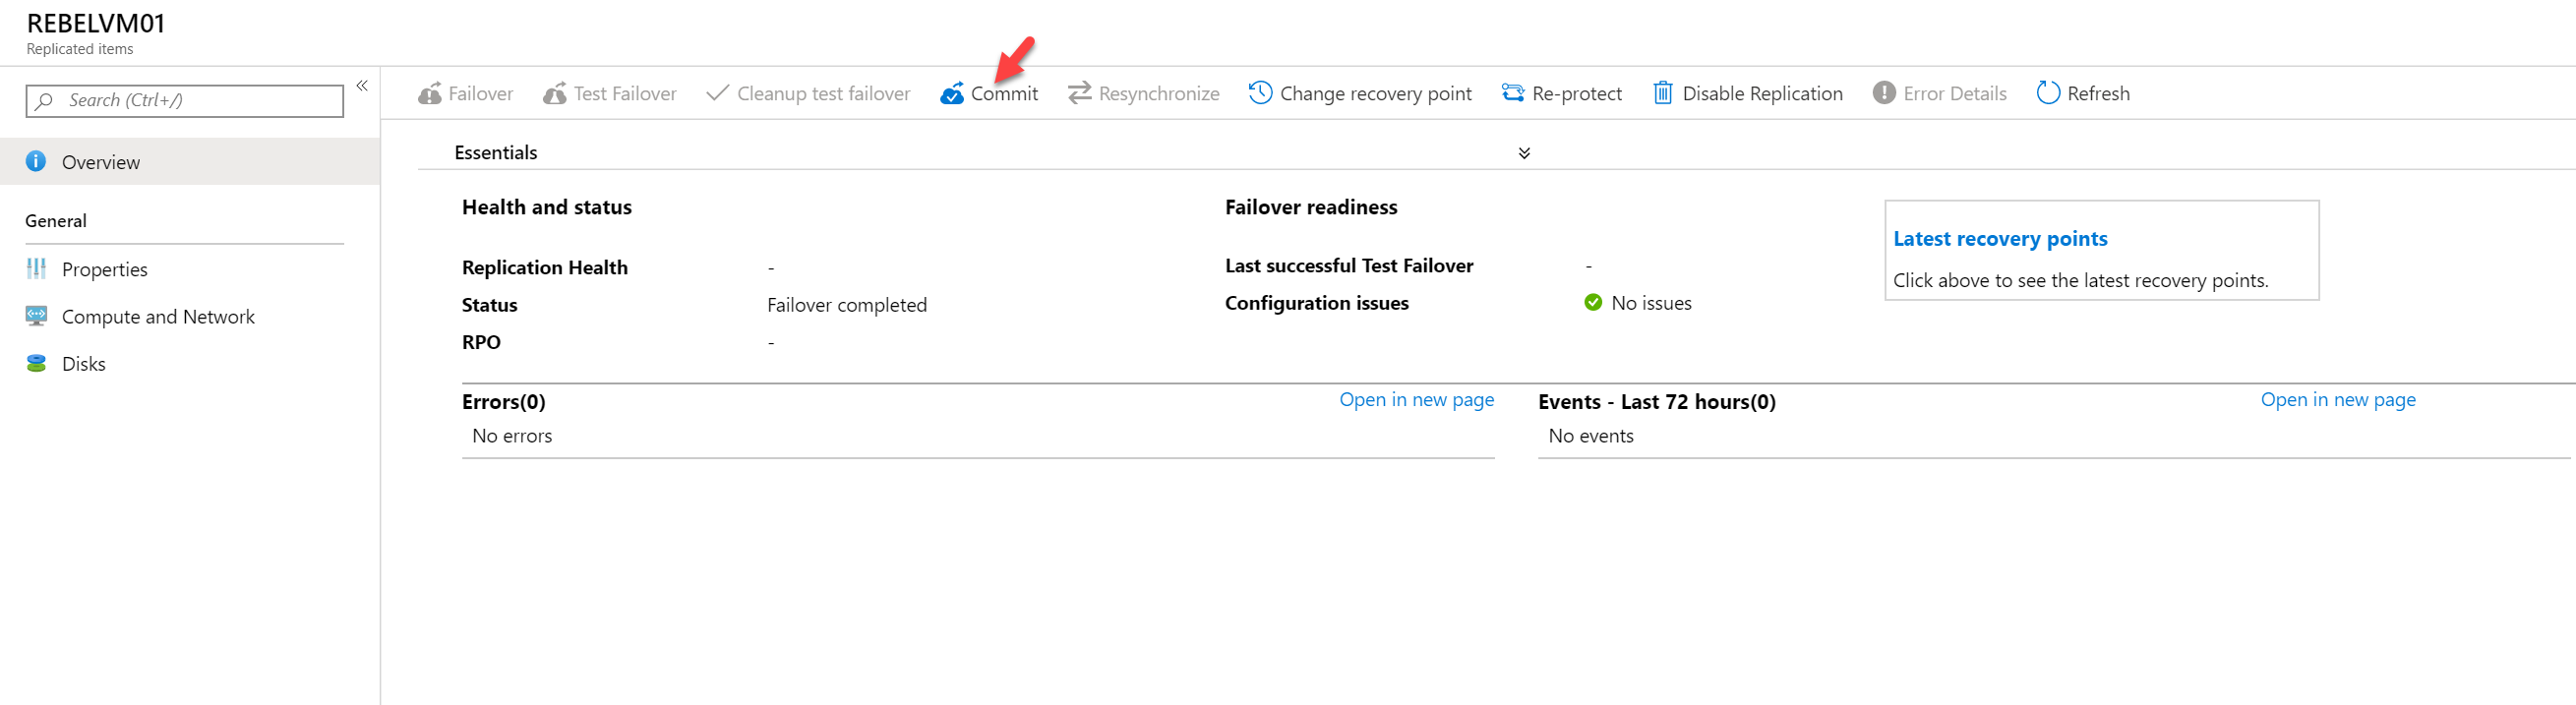Viewport: 2576px width, 705px height.
Task: Open Events in new page link
Action: tap(2338, 400)
